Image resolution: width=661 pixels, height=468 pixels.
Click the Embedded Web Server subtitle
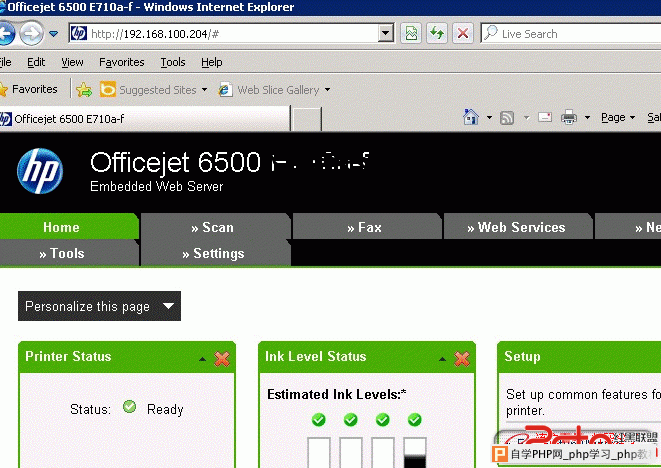click(156, 186)
